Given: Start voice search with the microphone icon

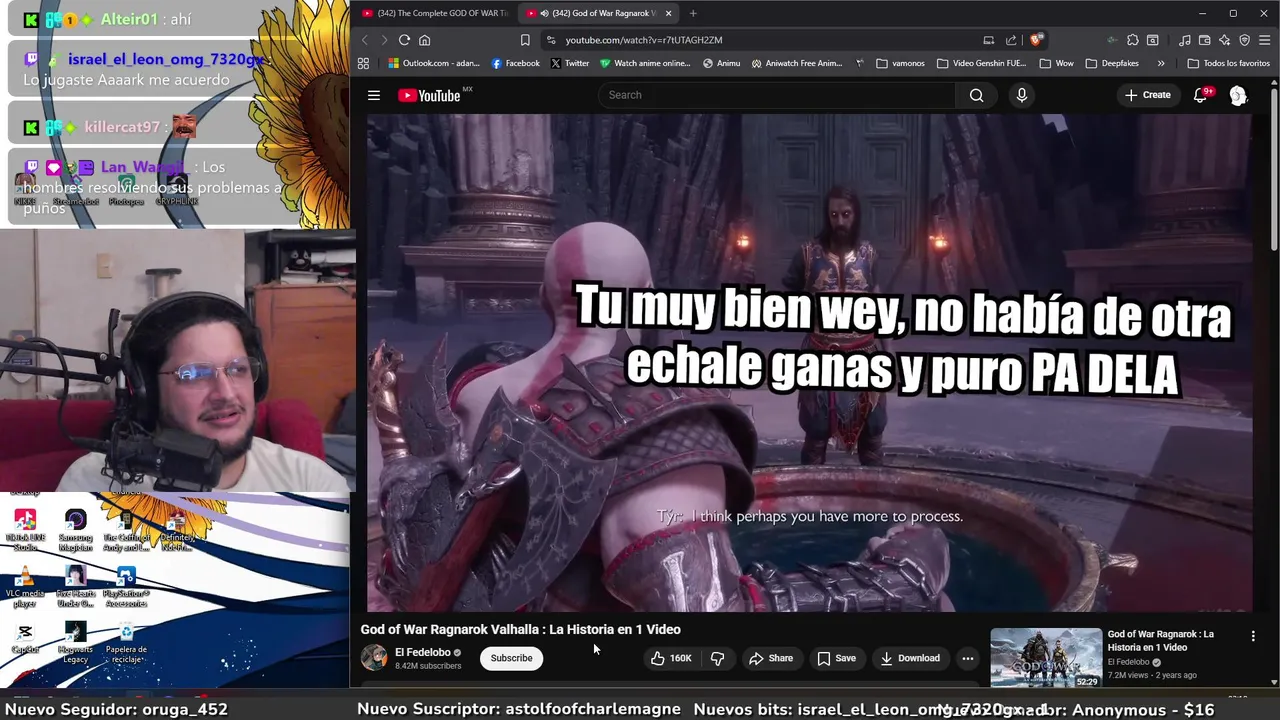Looking at the screenshot, I should [1021, 95].
